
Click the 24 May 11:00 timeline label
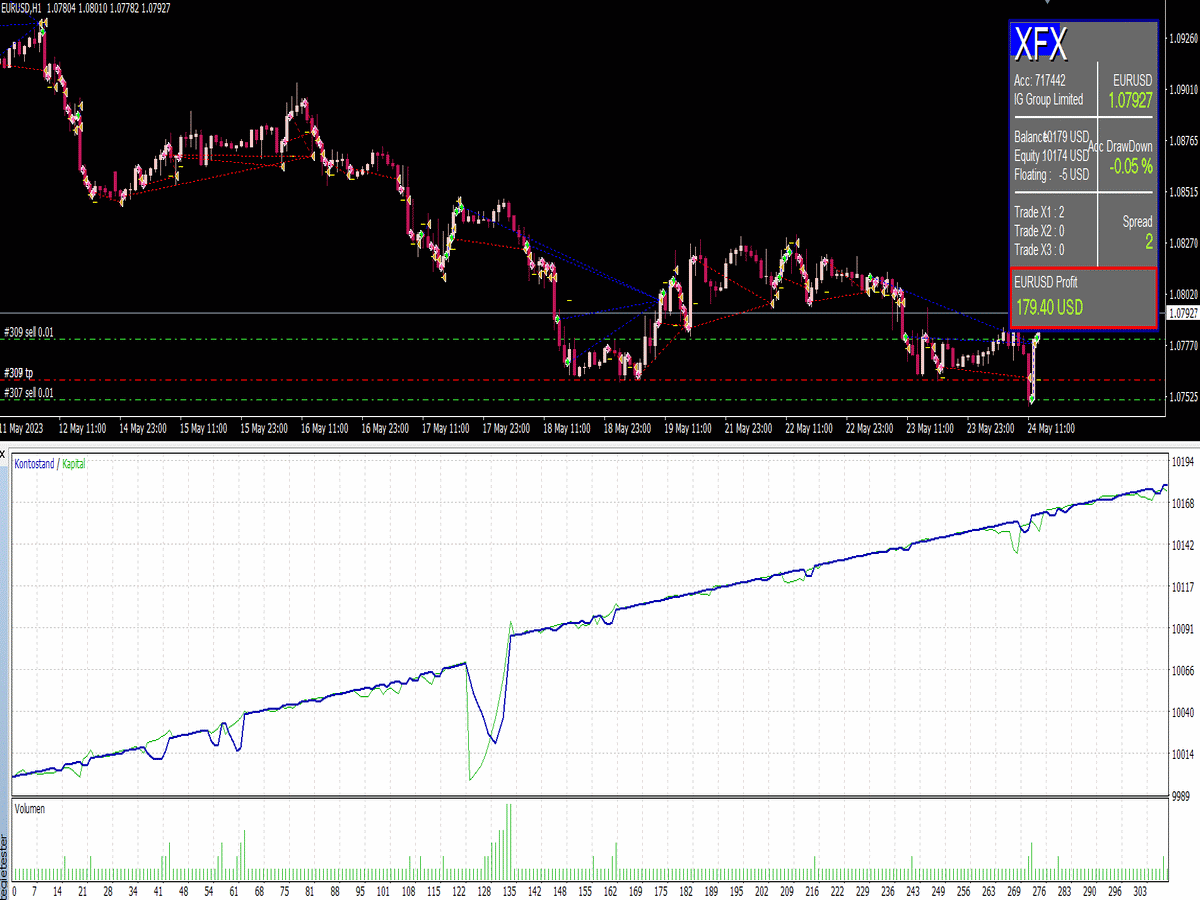[1049, 428]
